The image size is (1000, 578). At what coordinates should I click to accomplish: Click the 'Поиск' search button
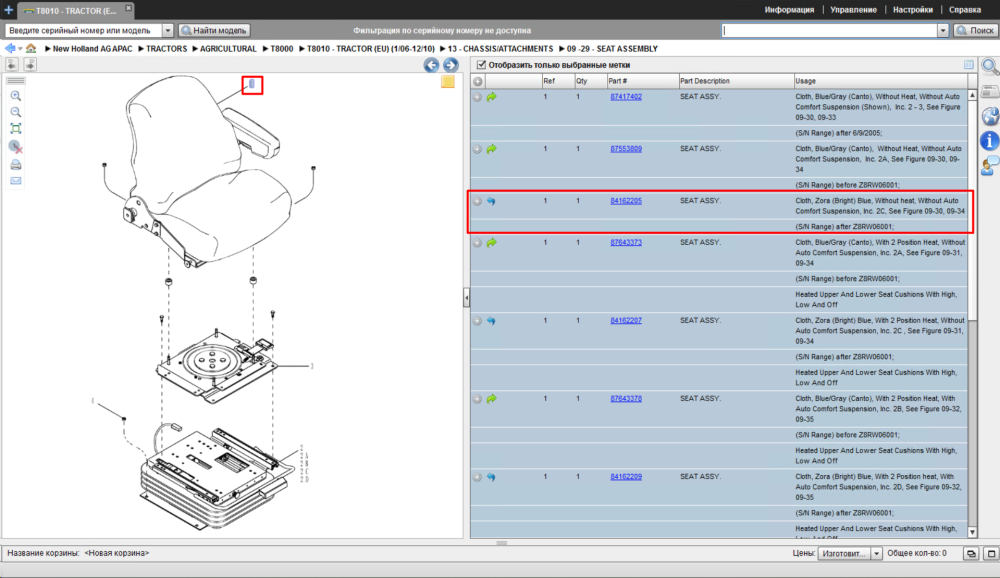[x=974, y=30]
